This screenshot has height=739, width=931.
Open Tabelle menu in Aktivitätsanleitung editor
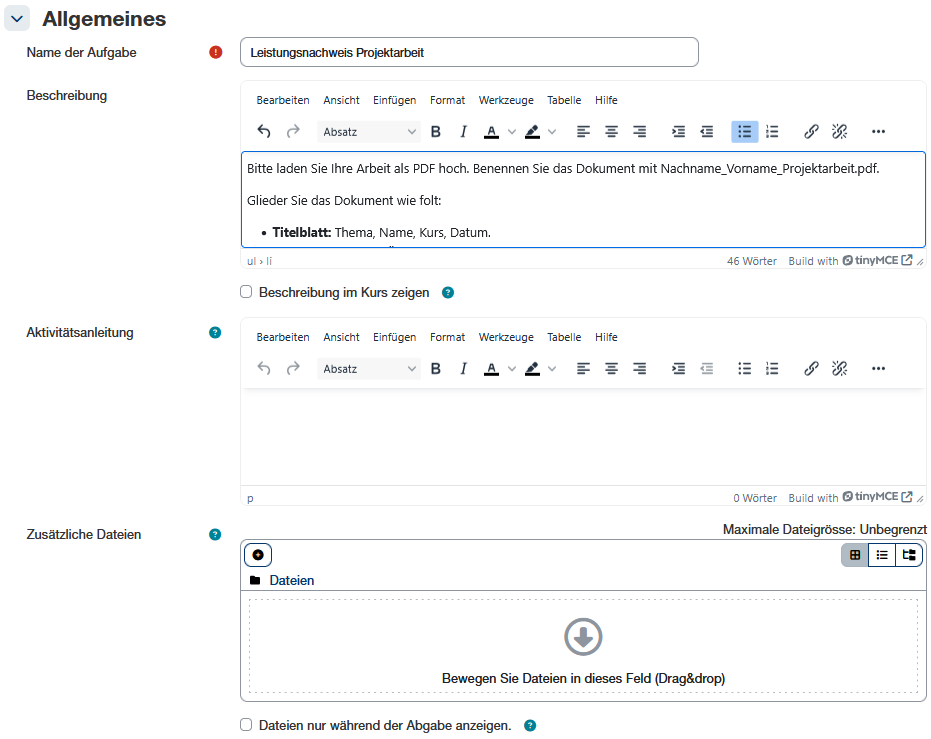[x=564, y=337]
